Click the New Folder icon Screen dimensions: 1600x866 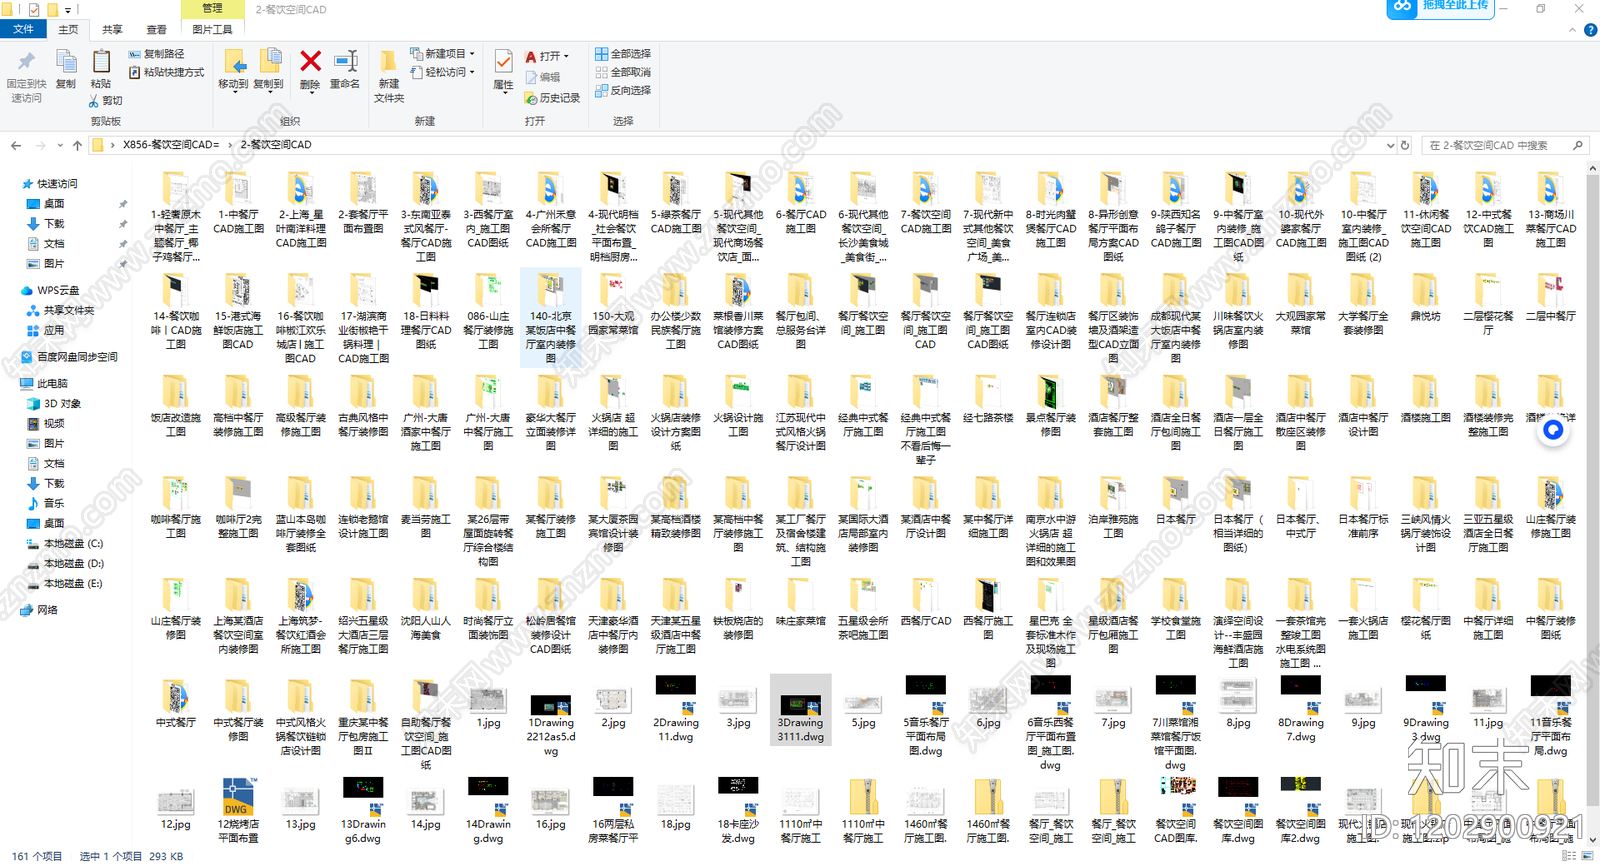tap(388, 62)
